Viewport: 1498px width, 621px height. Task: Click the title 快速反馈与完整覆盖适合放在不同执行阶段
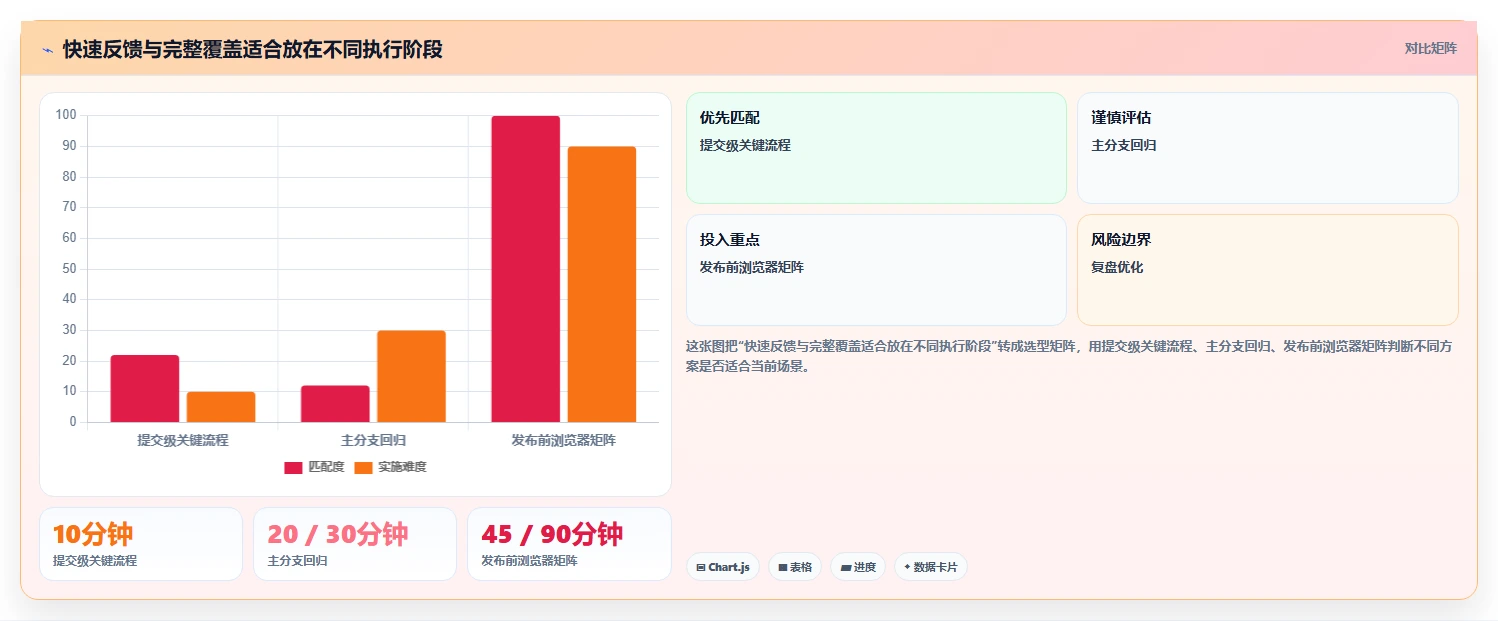[253, 49]
